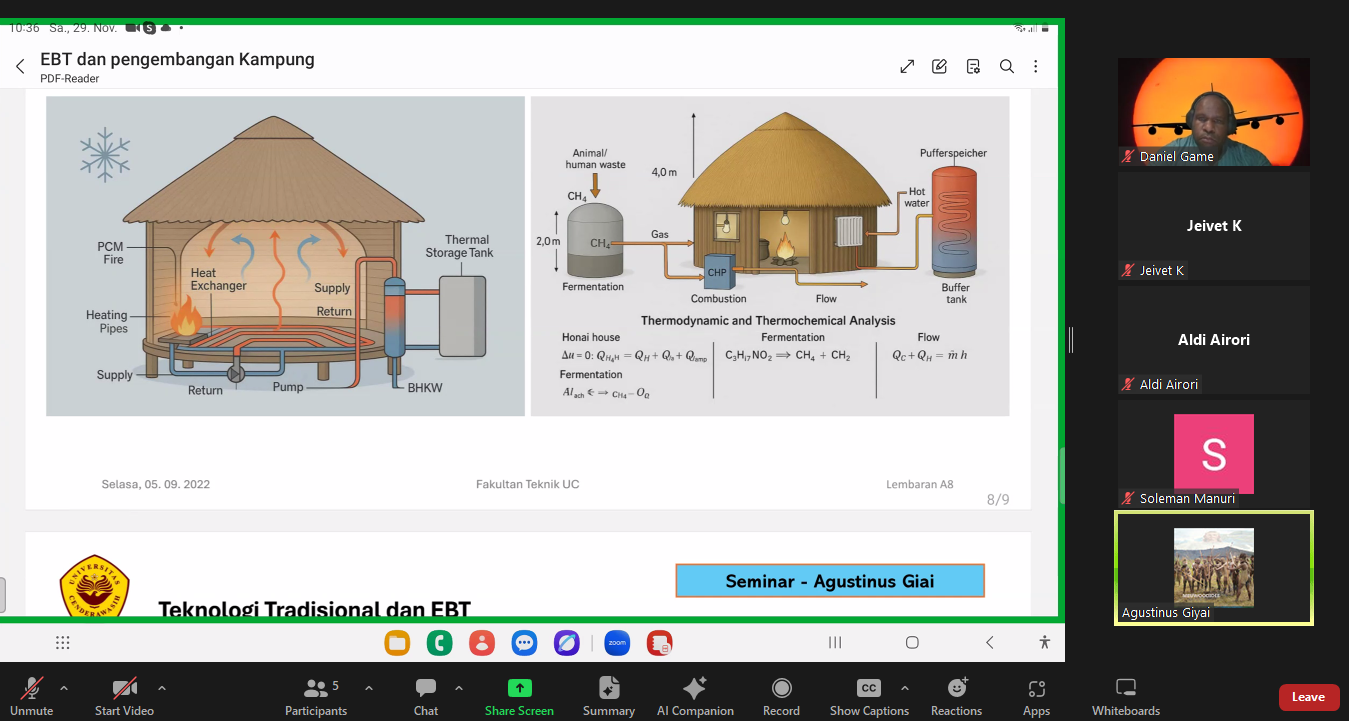The width and height of the screenshot is (1349, 721).
Task: Click the page indicator 8/9
Action: click(998, 499)
